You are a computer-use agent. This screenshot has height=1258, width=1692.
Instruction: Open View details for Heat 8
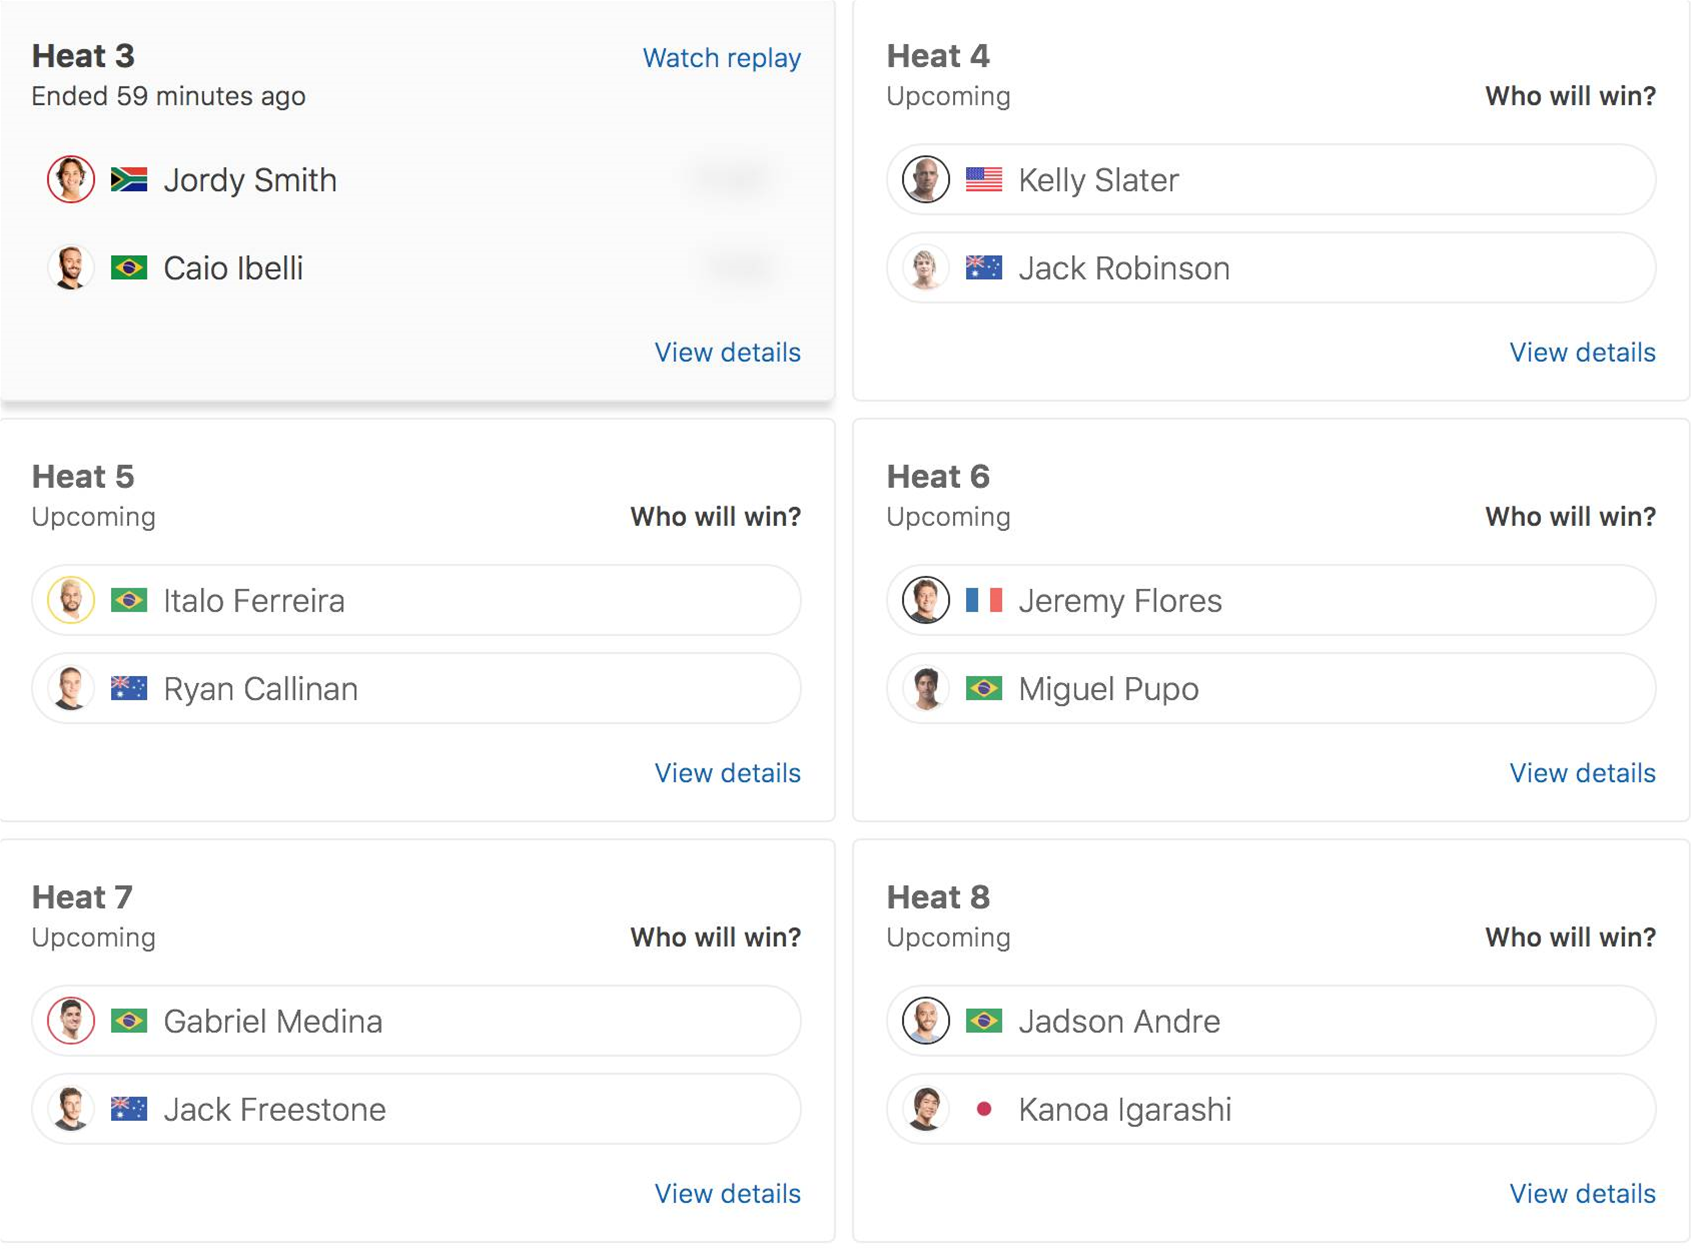tap(1583, 1194)
